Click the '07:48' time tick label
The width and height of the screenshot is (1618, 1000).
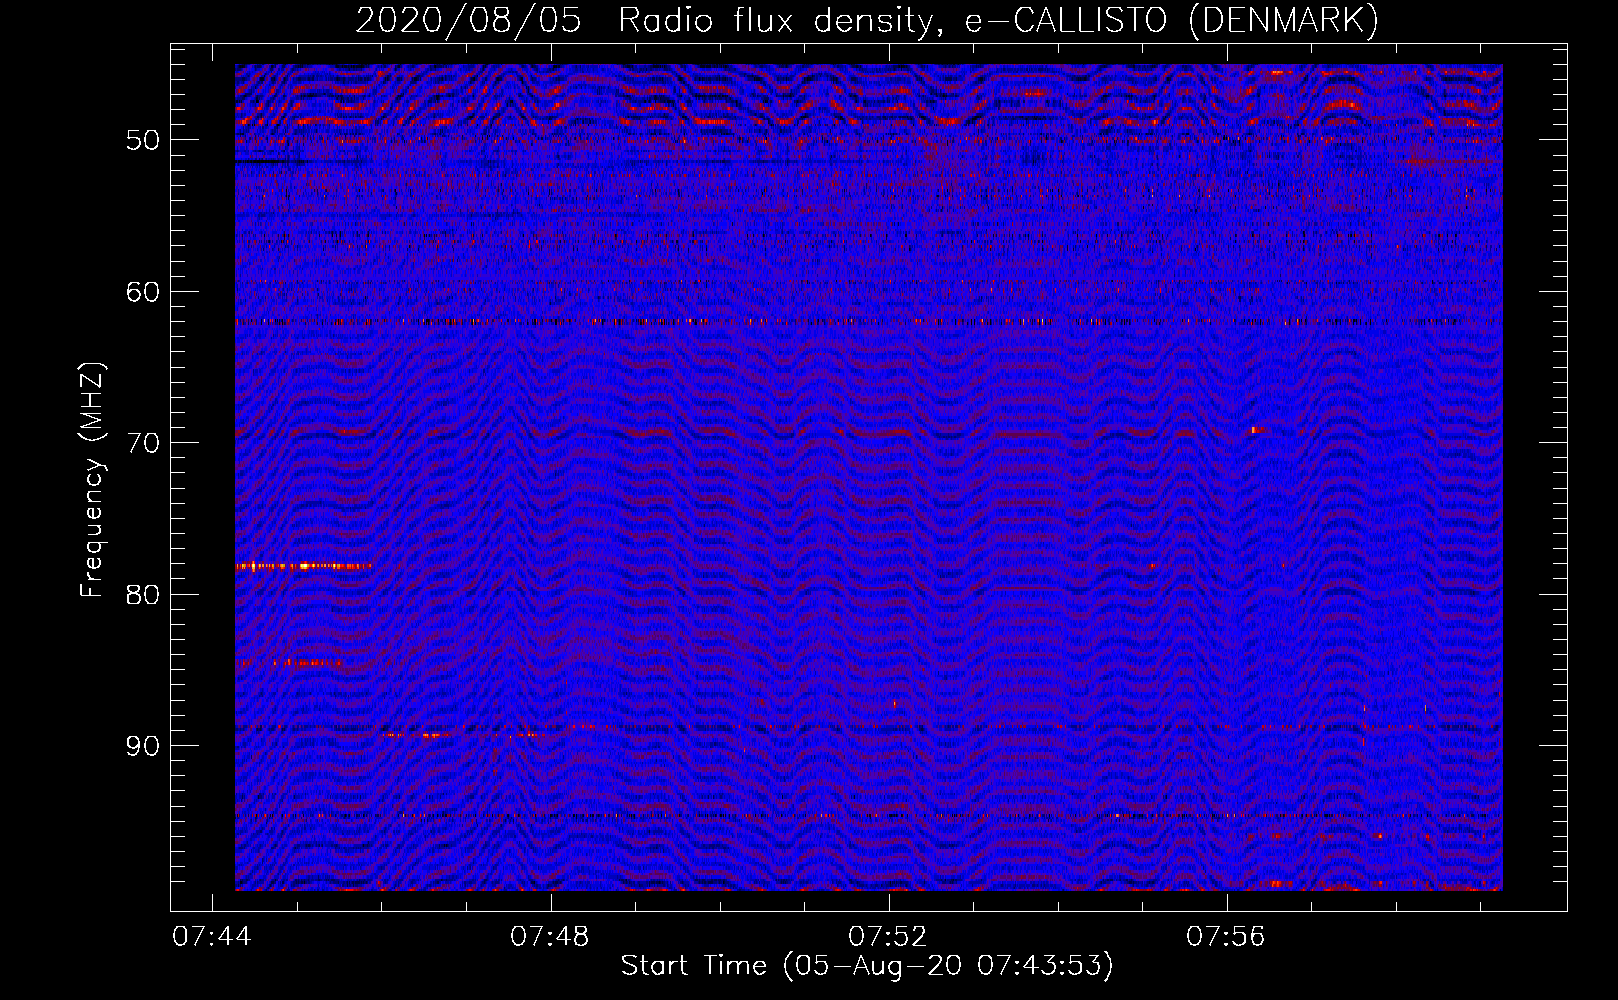(x=549, y=937)
